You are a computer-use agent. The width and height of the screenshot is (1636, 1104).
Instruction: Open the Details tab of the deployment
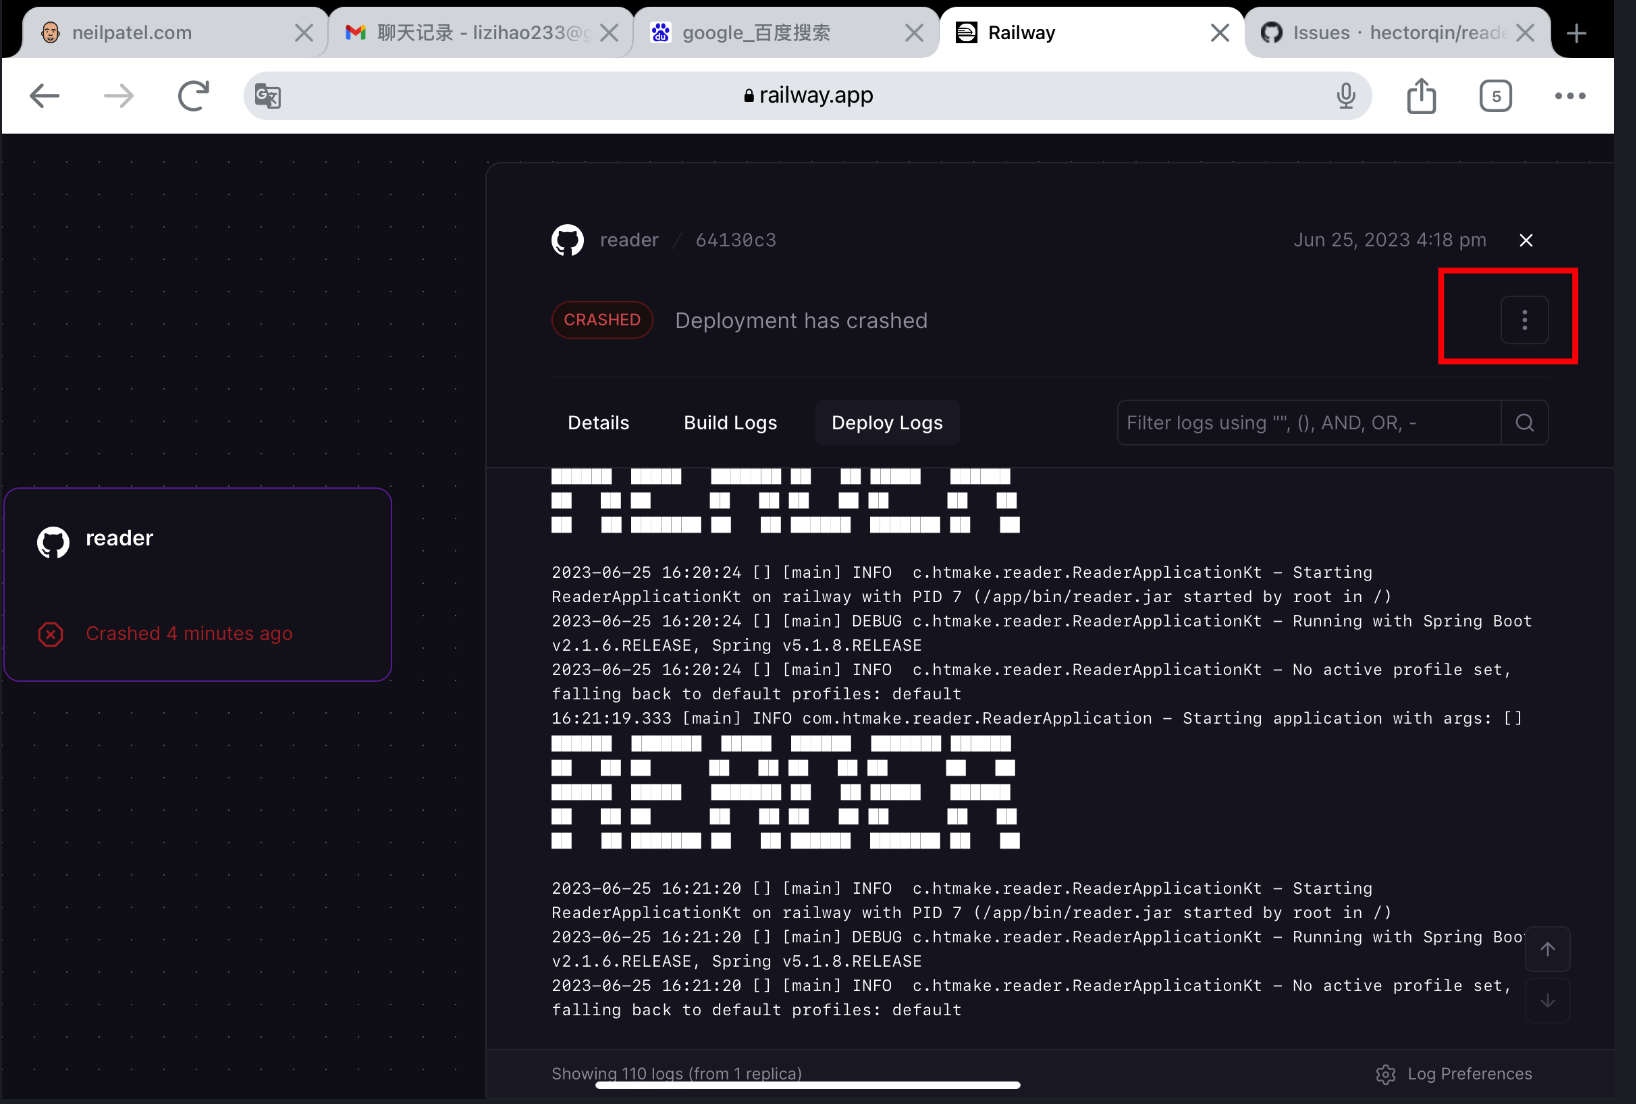[x=597, y=422]
